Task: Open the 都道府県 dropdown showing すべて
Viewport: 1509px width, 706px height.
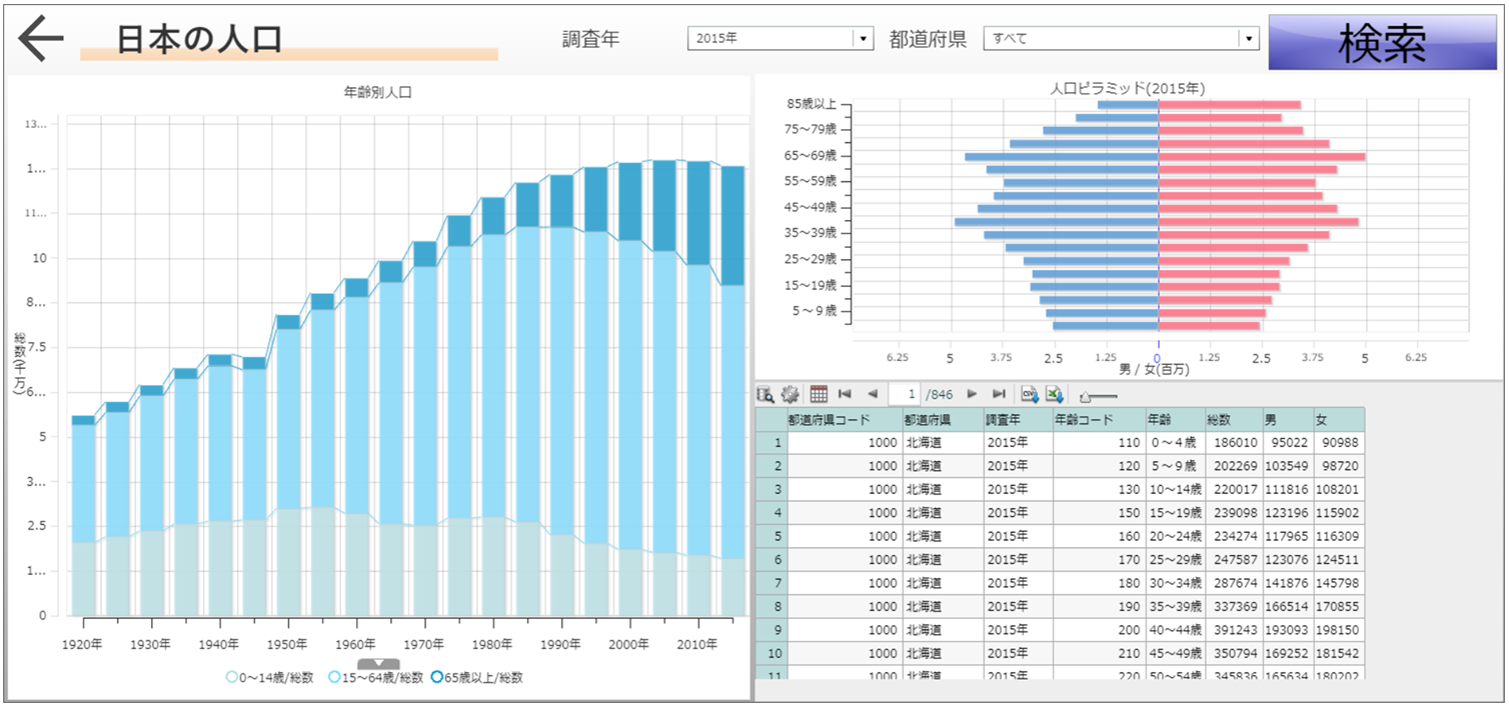Action: click(x=1121, y=38)
